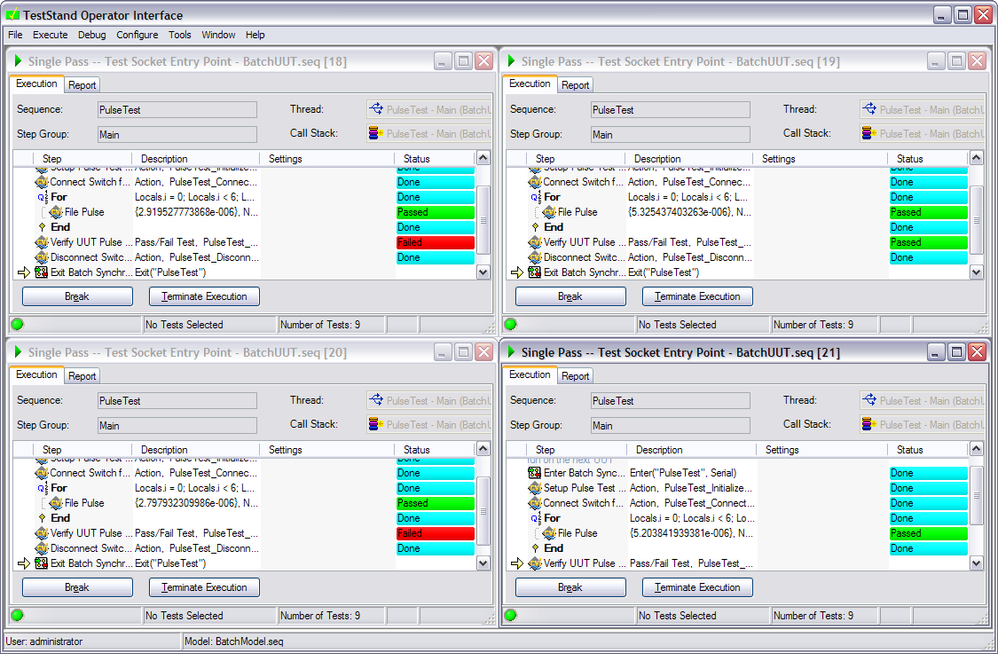Screen dimensions: 998x654
Task: Click the Verify UUT Pulse step icon in execution [19]
Action: tap(535, 243)
